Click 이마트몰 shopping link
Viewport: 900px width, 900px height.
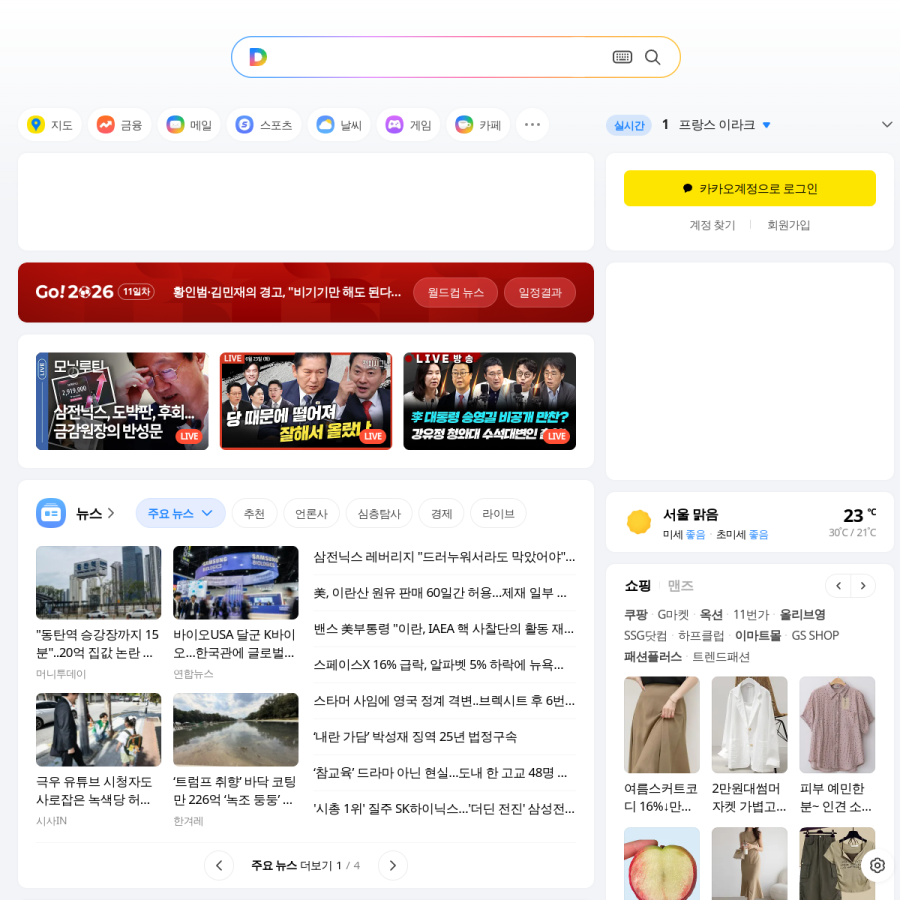(758, 635)
